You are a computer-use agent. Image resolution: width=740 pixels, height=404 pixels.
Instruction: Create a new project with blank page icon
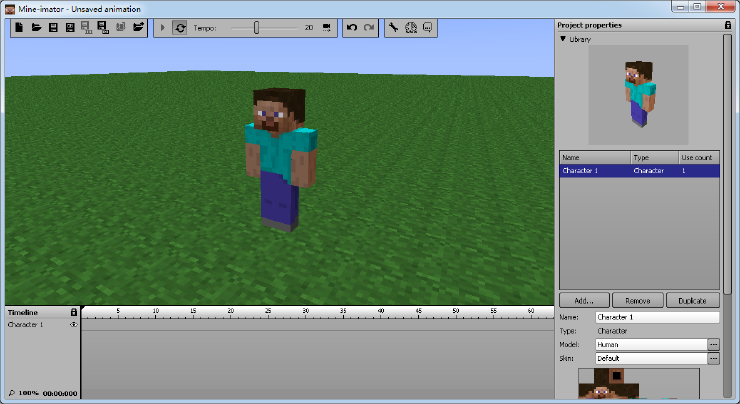click(x=19, y=27)
